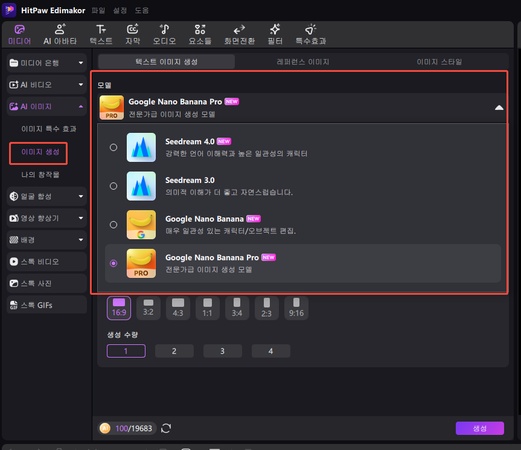Expand the 미디어 은행 sidebar section
Viewport: 521px width, 450px height.
(x=47, y=63)
